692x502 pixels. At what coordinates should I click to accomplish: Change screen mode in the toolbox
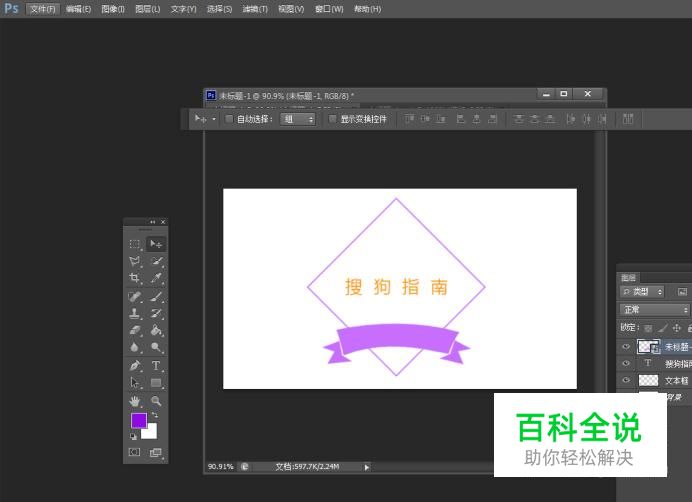156,453
